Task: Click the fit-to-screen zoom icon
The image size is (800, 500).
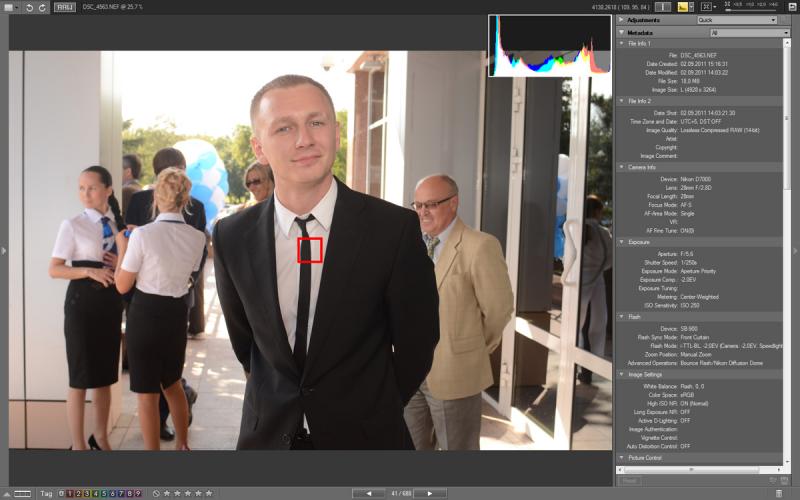Action: [707, 7]
